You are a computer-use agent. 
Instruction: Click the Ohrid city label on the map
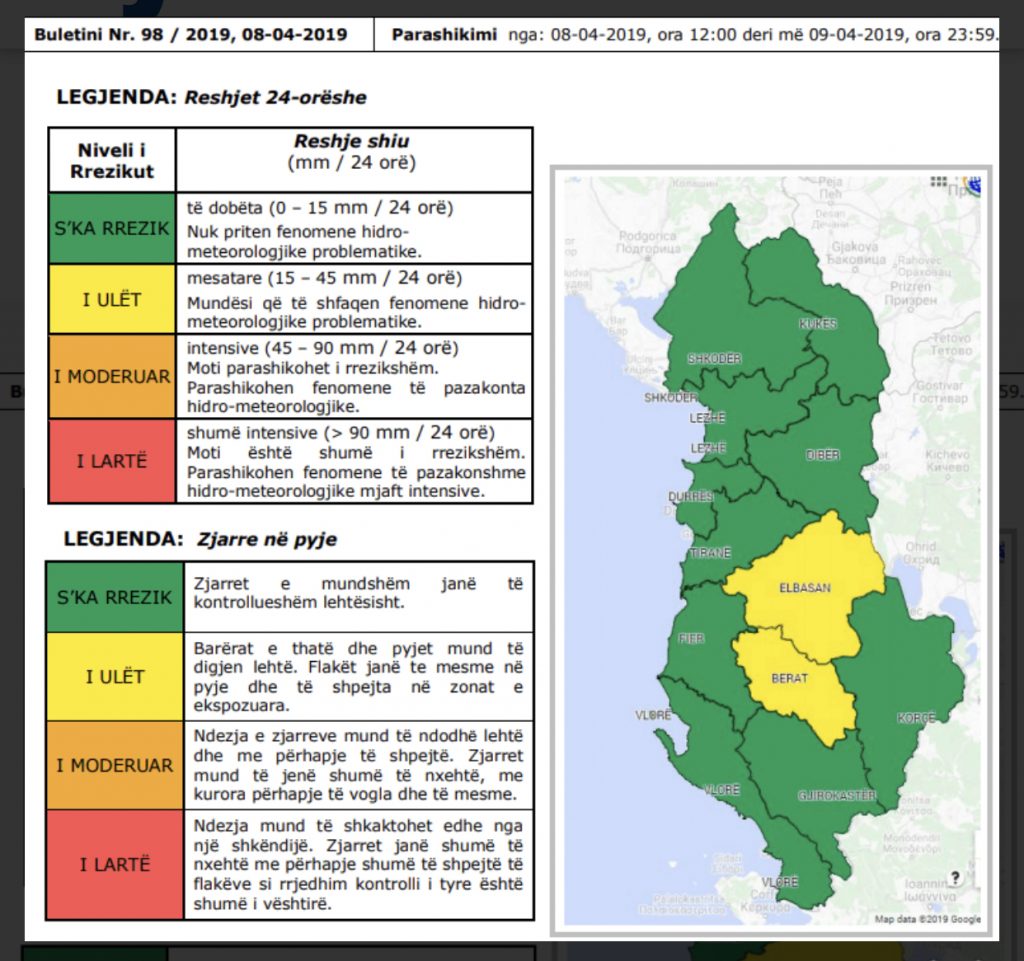pos(921,552)
